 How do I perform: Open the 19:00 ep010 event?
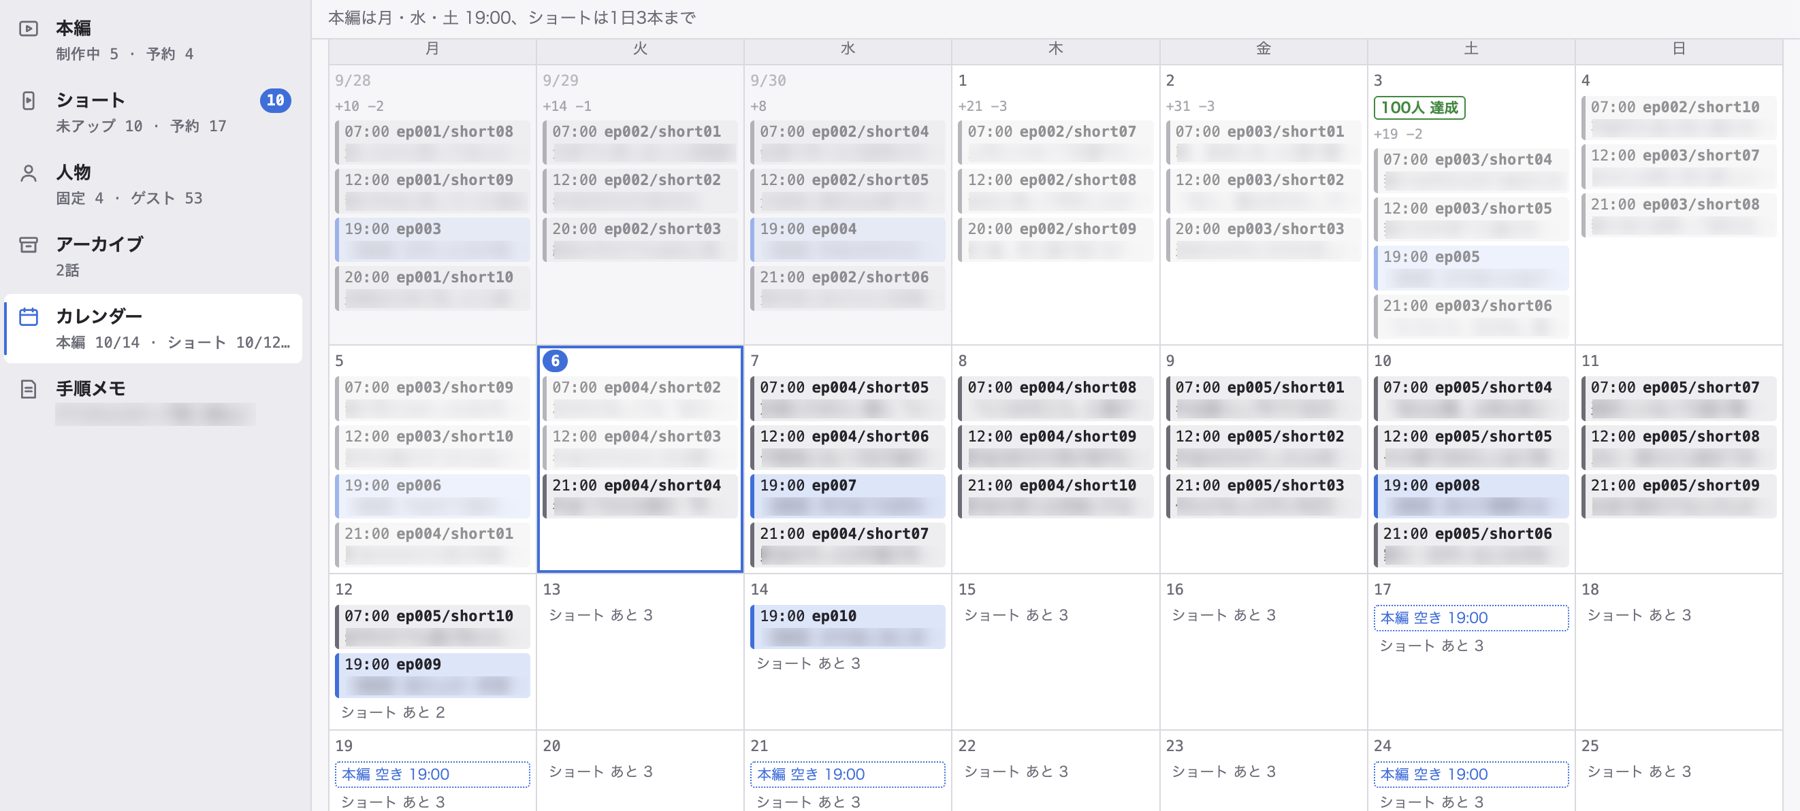coord(847,627)
